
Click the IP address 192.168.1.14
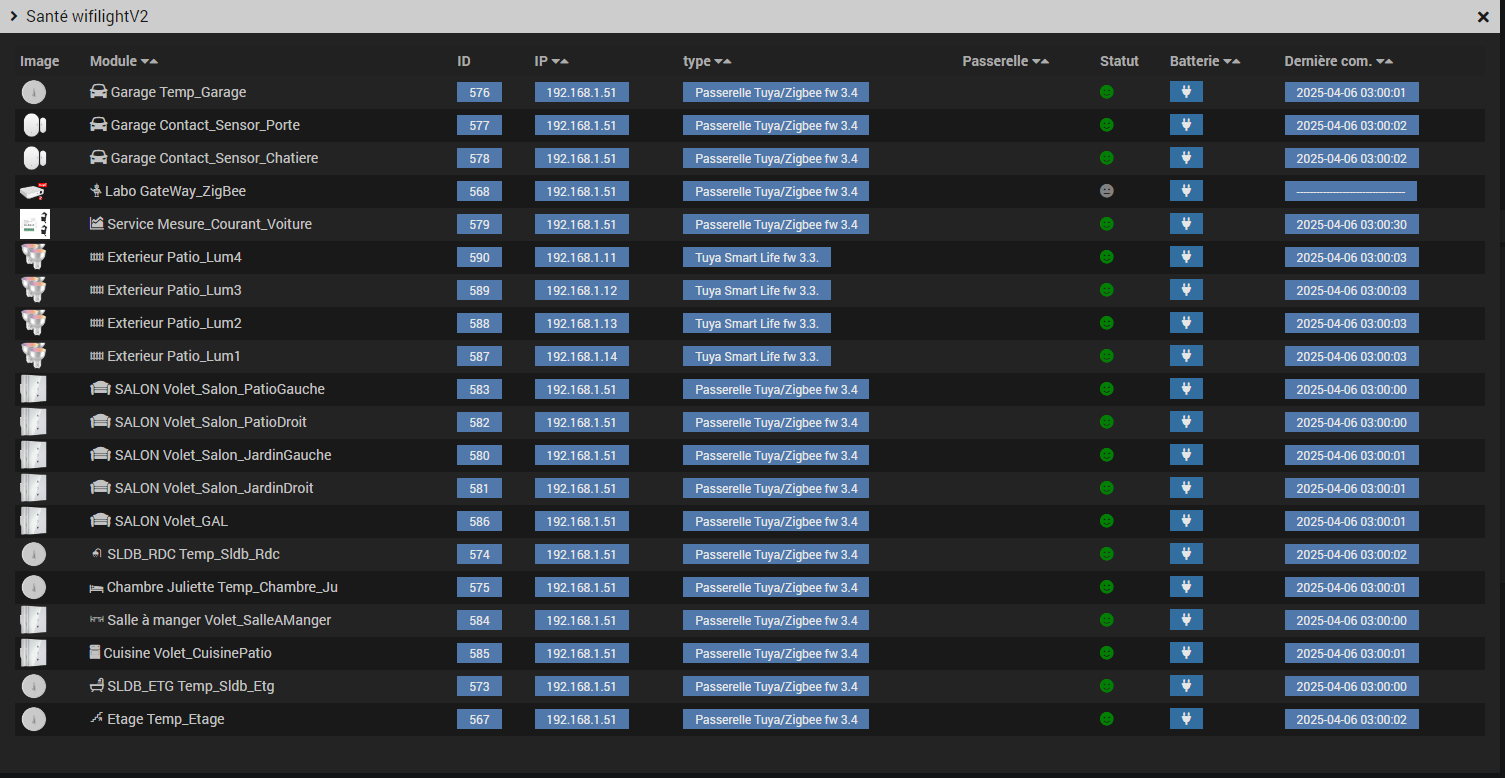tap(581, 356)
